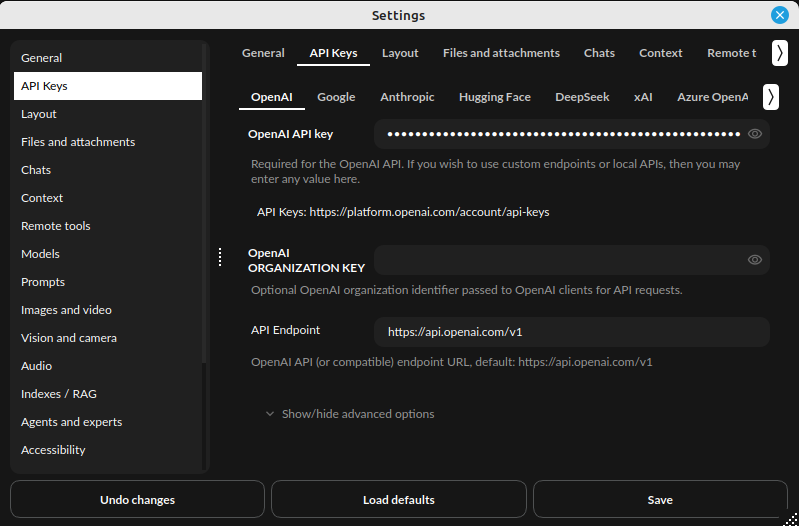The width and height of the screenshot is (799, 526).
Task: Click the 'API Endpoint' label
Action: 285,330
